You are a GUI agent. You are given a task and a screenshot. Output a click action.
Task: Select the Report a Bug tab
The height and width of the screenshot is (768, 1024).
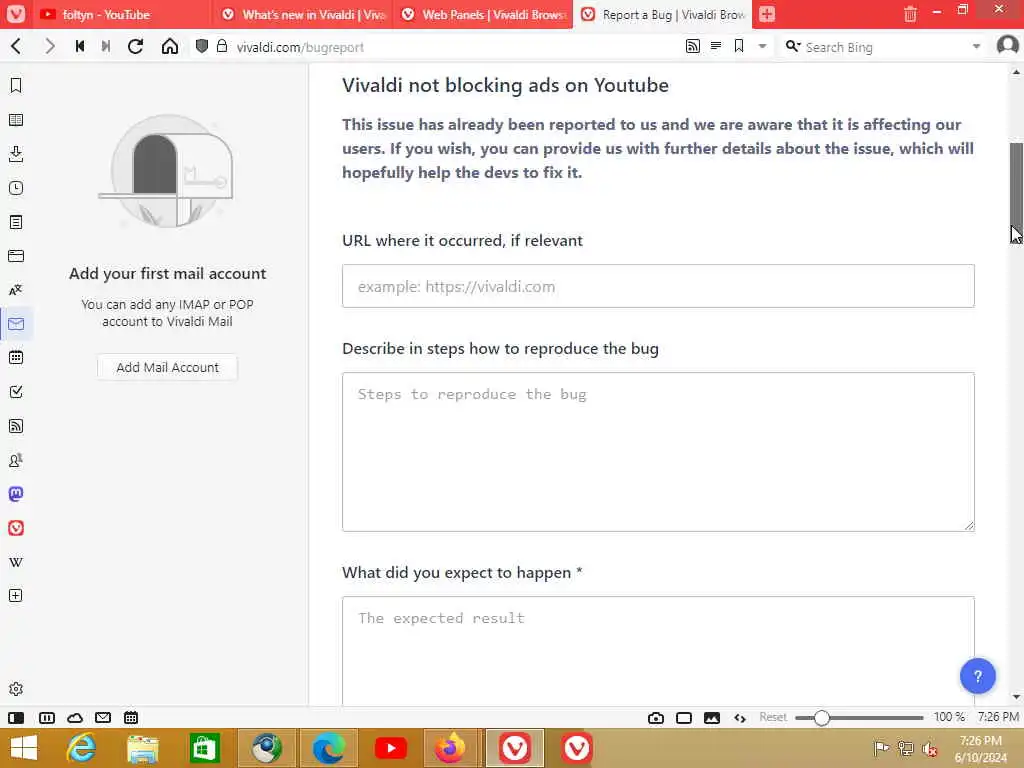pyautogui.click(x=662, y=14)
